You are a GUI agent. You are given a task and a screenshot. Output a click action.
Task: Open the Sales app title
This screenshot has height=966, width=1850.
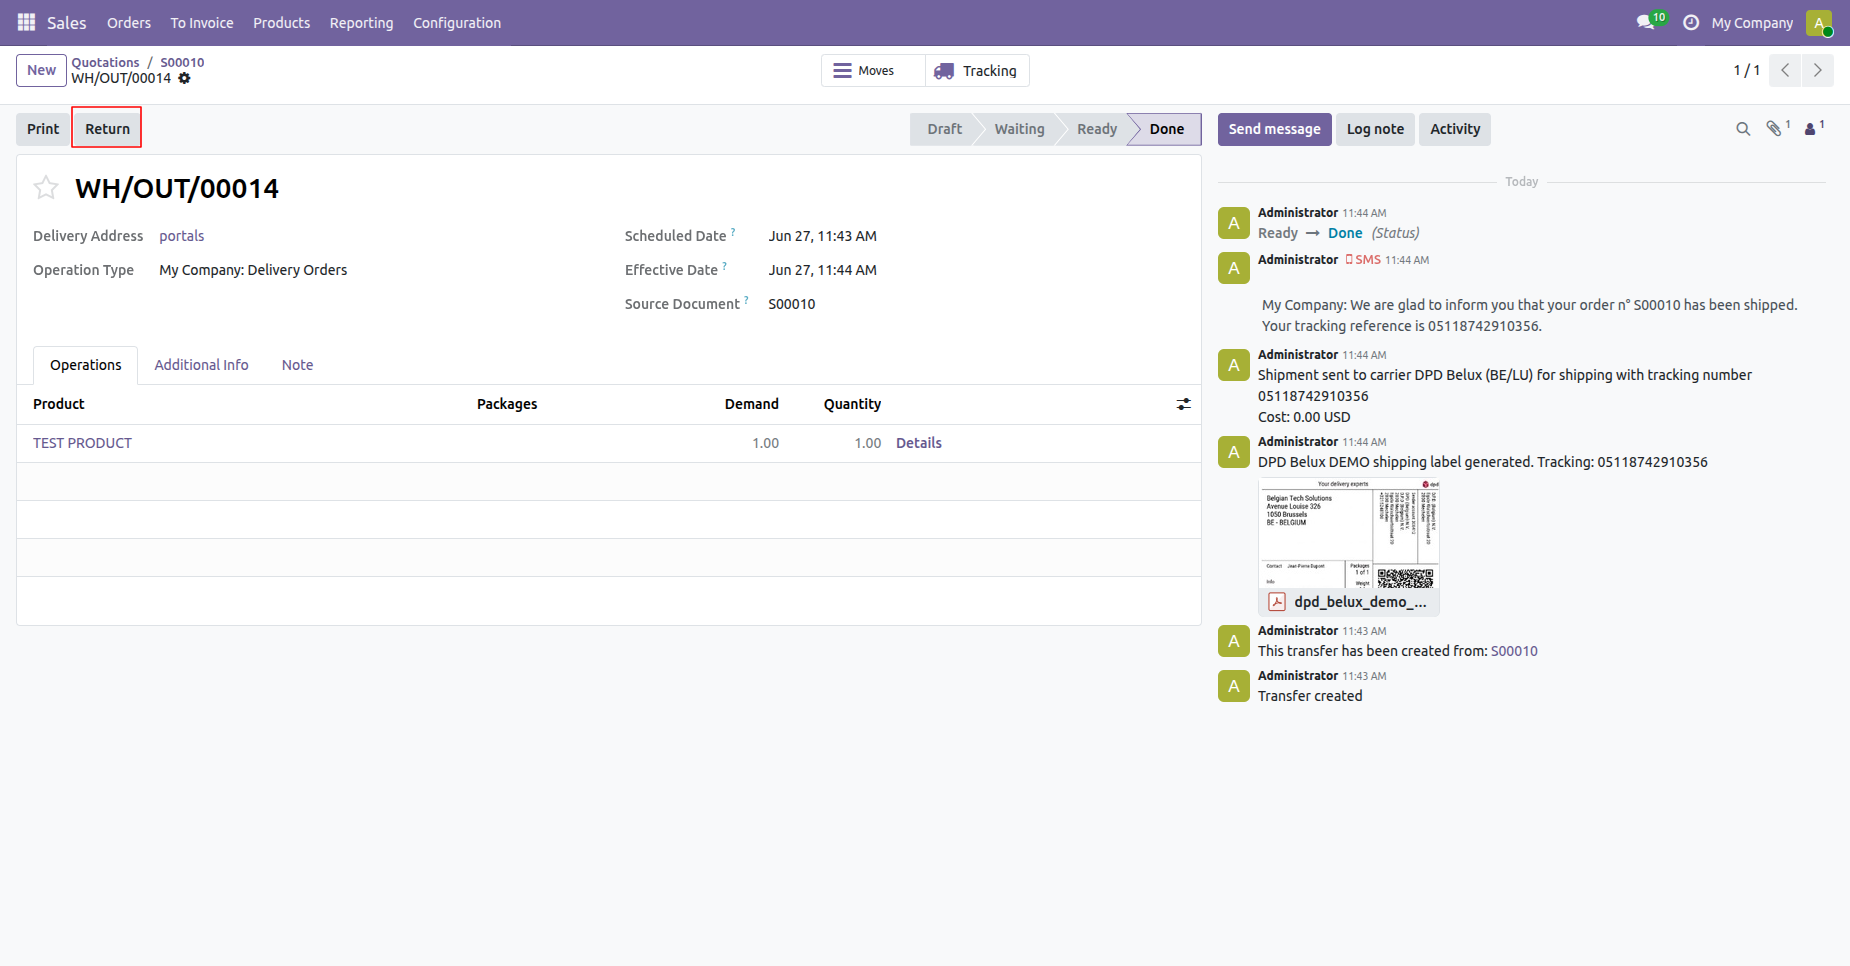coord(67,22)
